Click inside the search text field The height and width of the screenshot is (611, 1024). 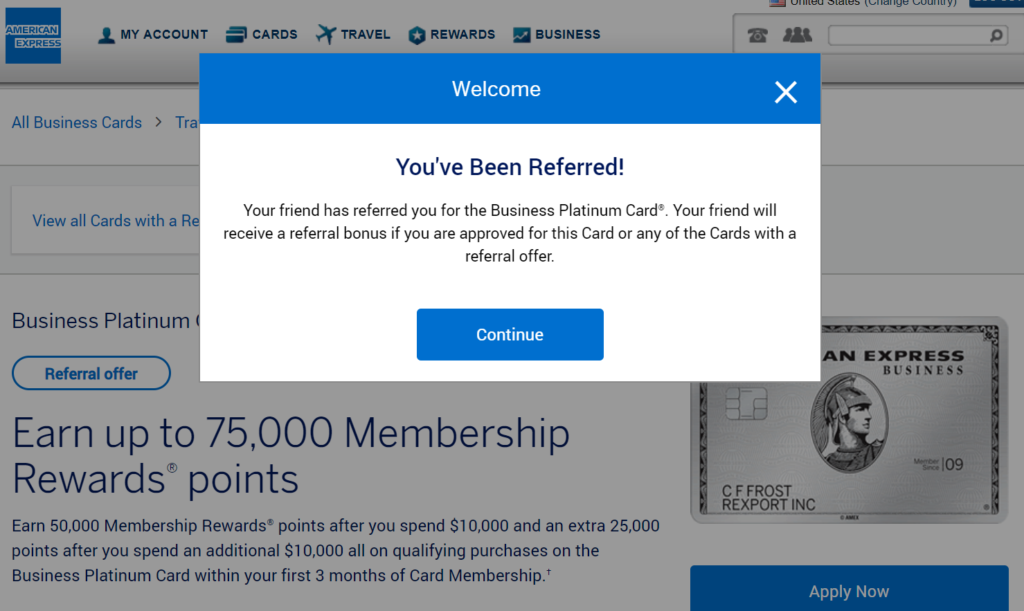[x=910, y=34]
